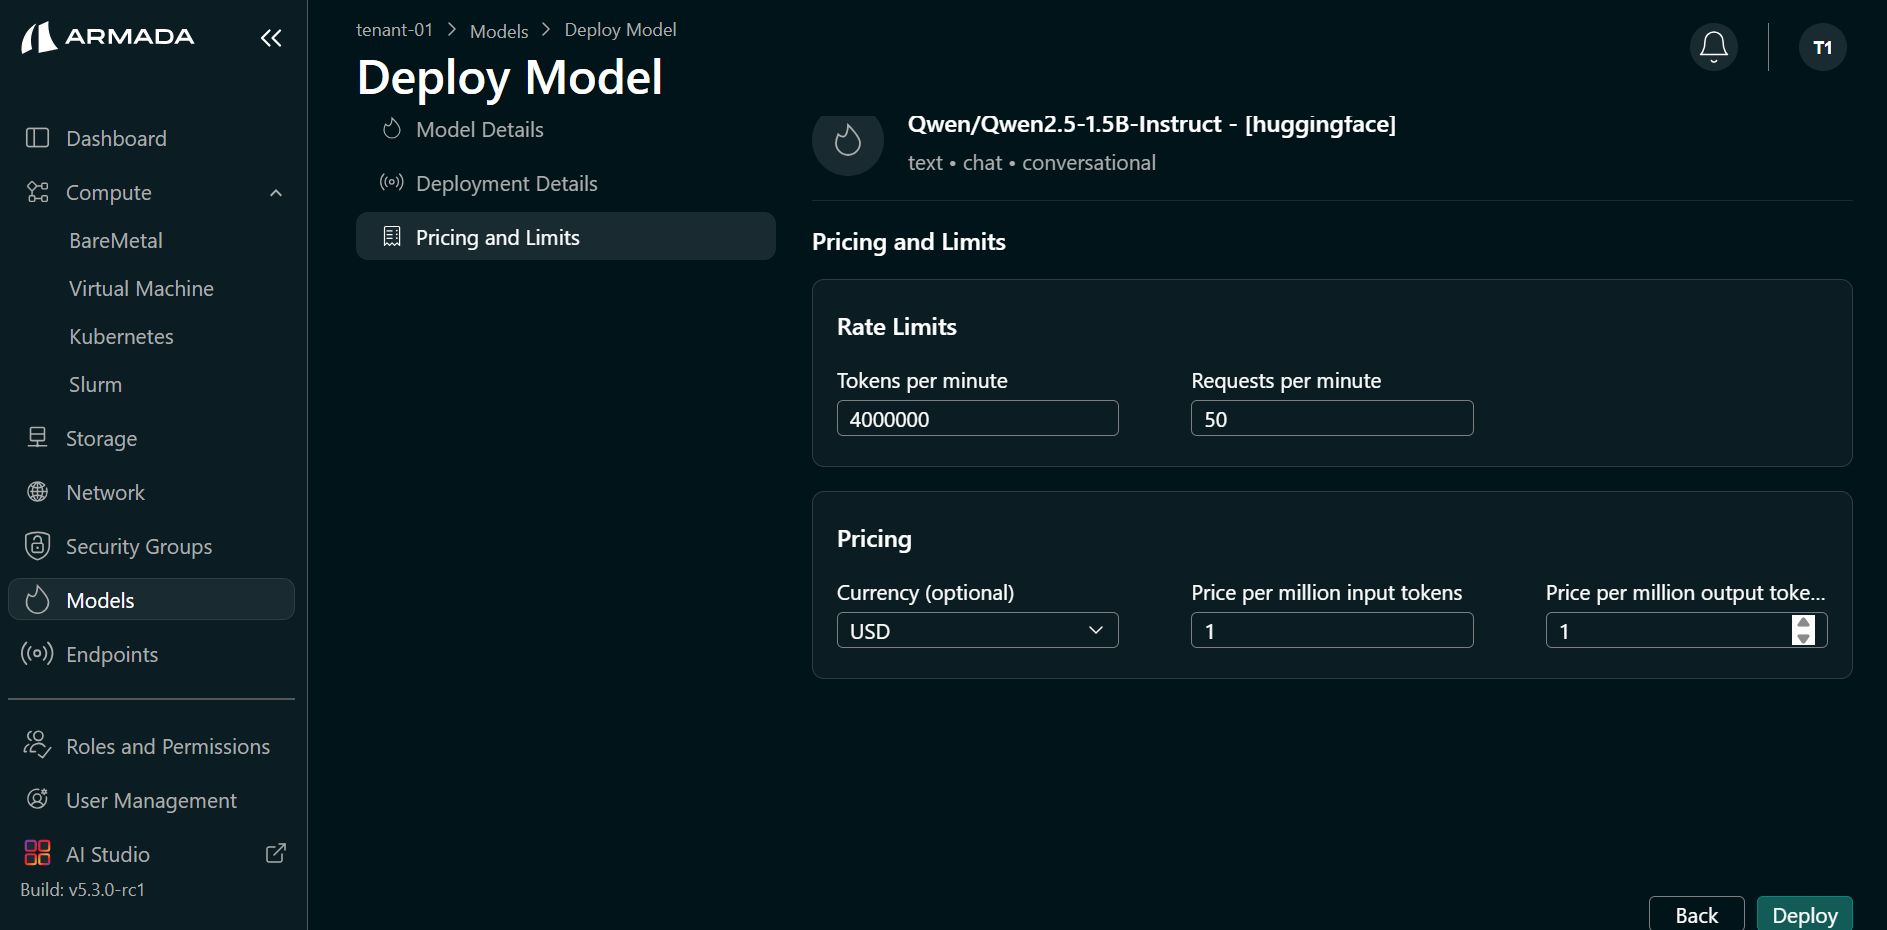The image size is (1887, 930).
Task: Select Pricing and Limits step
Action: [x=566, y=237]
